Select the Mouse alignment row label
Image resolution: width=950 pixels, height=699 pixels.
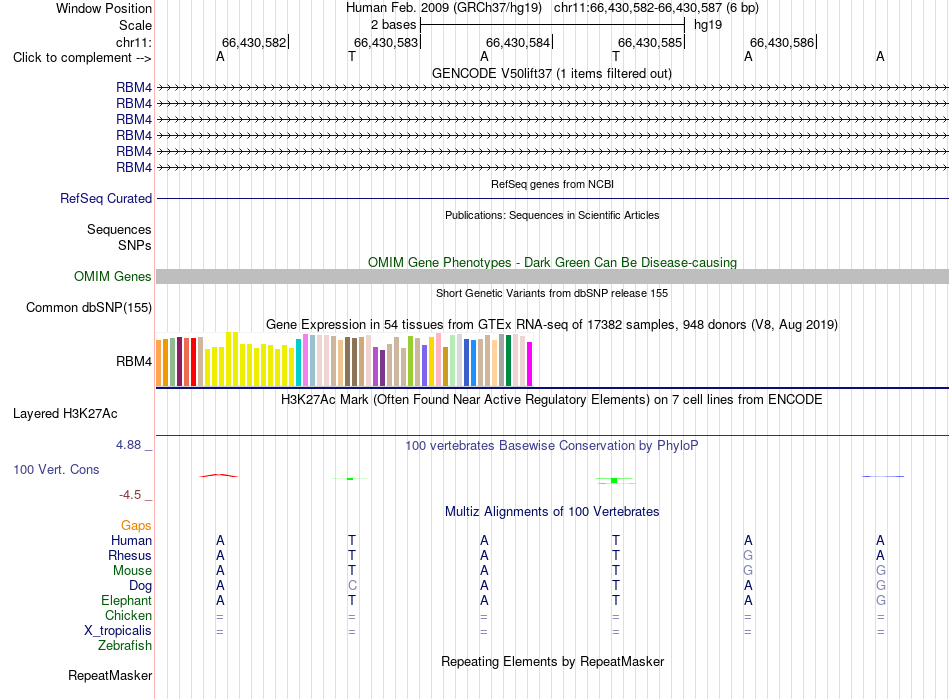point(132,571)
